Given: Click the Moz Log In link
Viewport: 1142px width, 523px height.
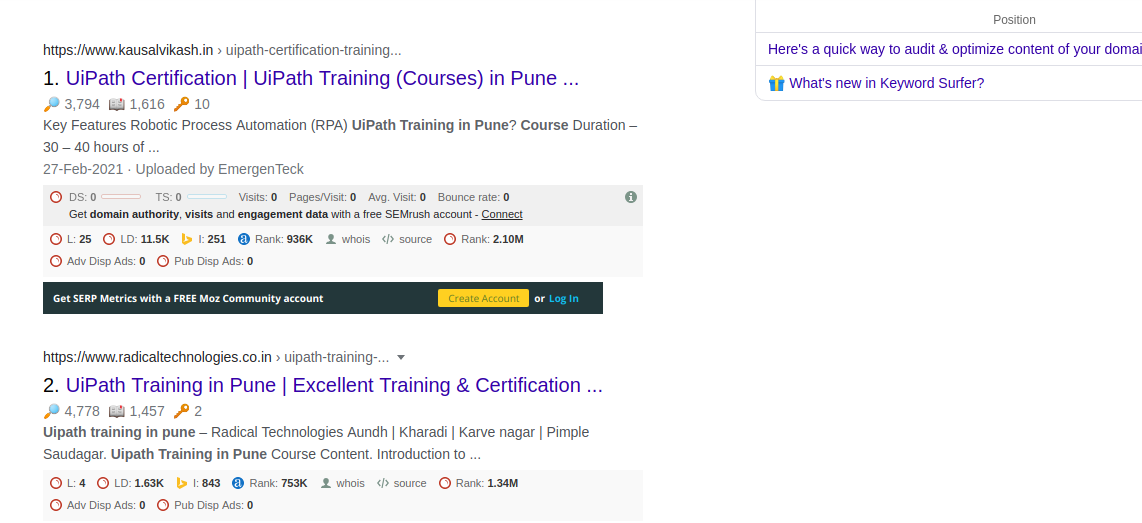Looking at the screenshot, I should pyautogui.click(x=564, y=298).
